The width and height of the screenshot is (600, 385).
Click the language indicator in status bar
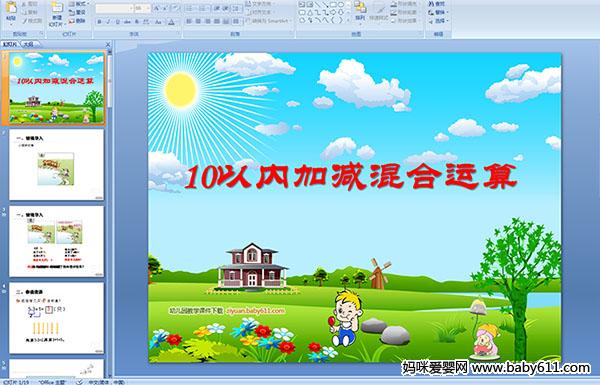106,382
